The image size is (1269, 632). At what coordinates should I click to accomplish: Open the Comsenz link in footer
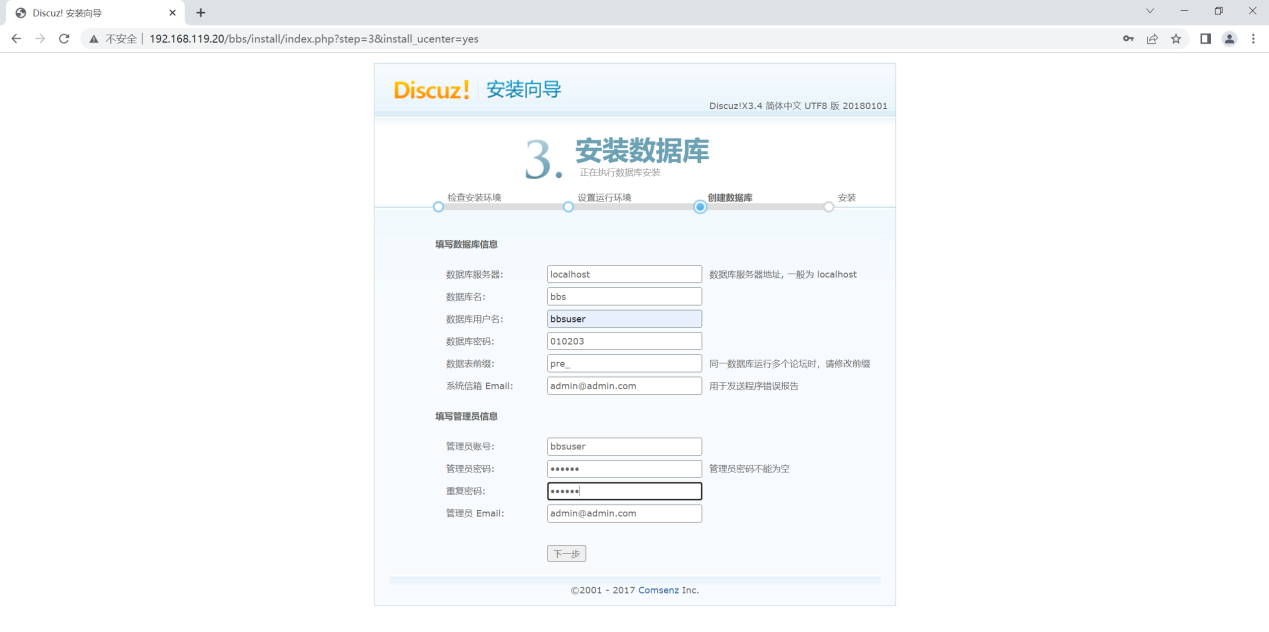click(659, 590)
